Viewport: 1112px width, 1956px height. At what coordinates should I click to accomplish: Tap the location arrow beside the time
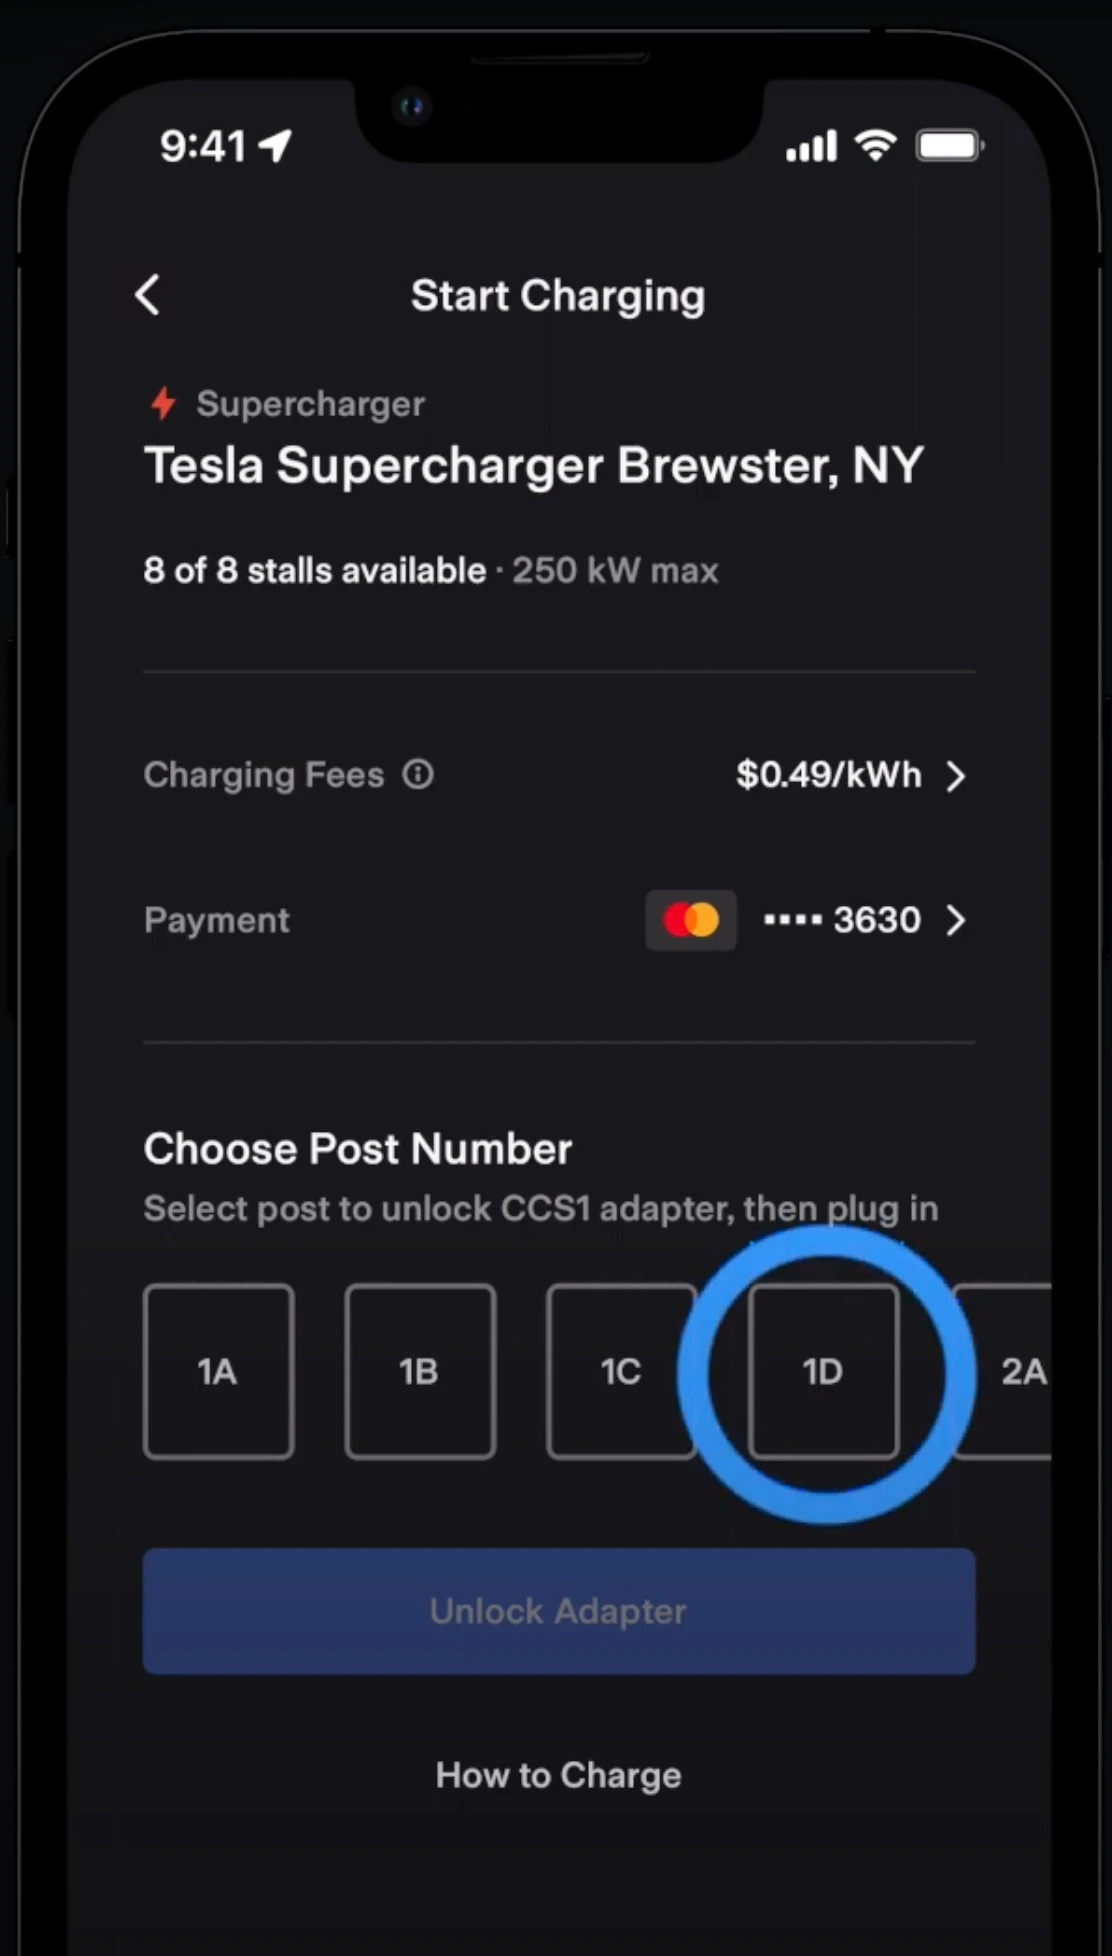click(275, 146)
